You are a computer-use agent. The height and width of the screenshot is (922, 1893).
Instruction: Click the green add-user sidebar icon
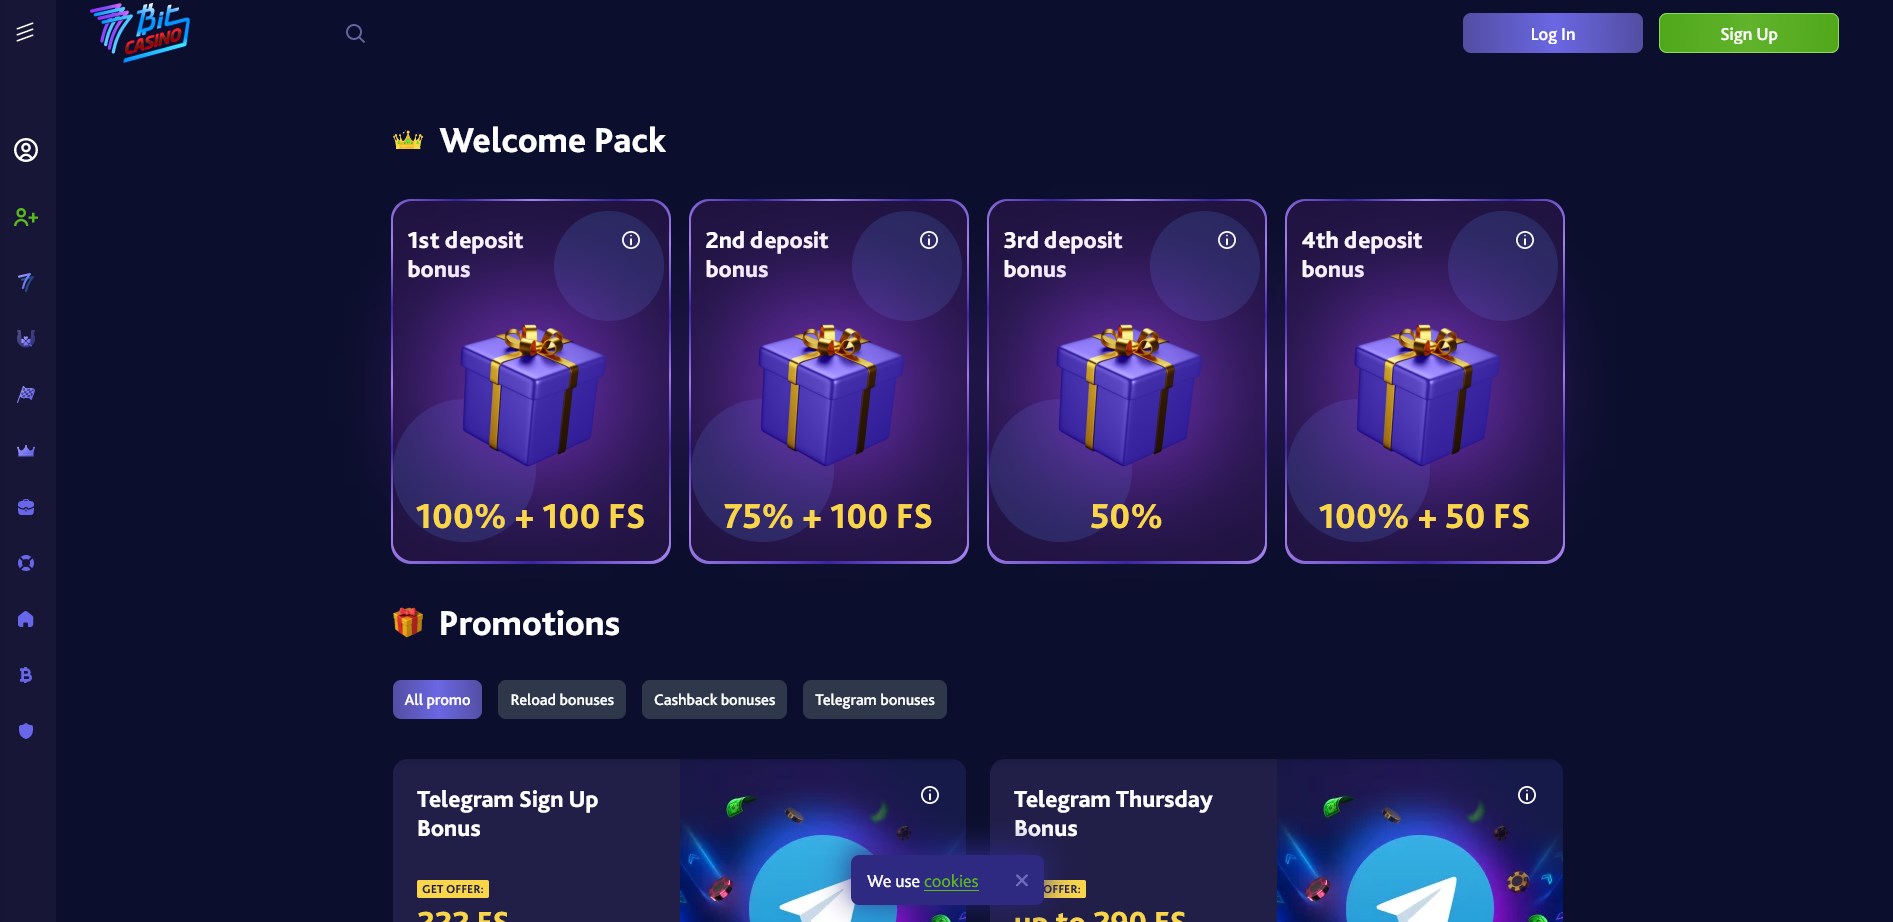(x=26, y=217)
